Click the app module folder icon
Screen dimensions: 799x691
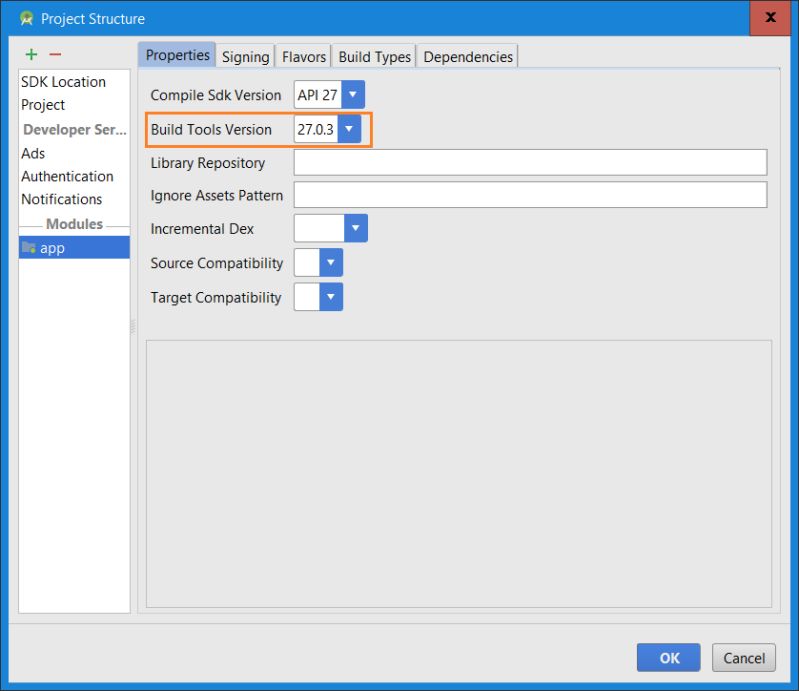coord(29,248)
